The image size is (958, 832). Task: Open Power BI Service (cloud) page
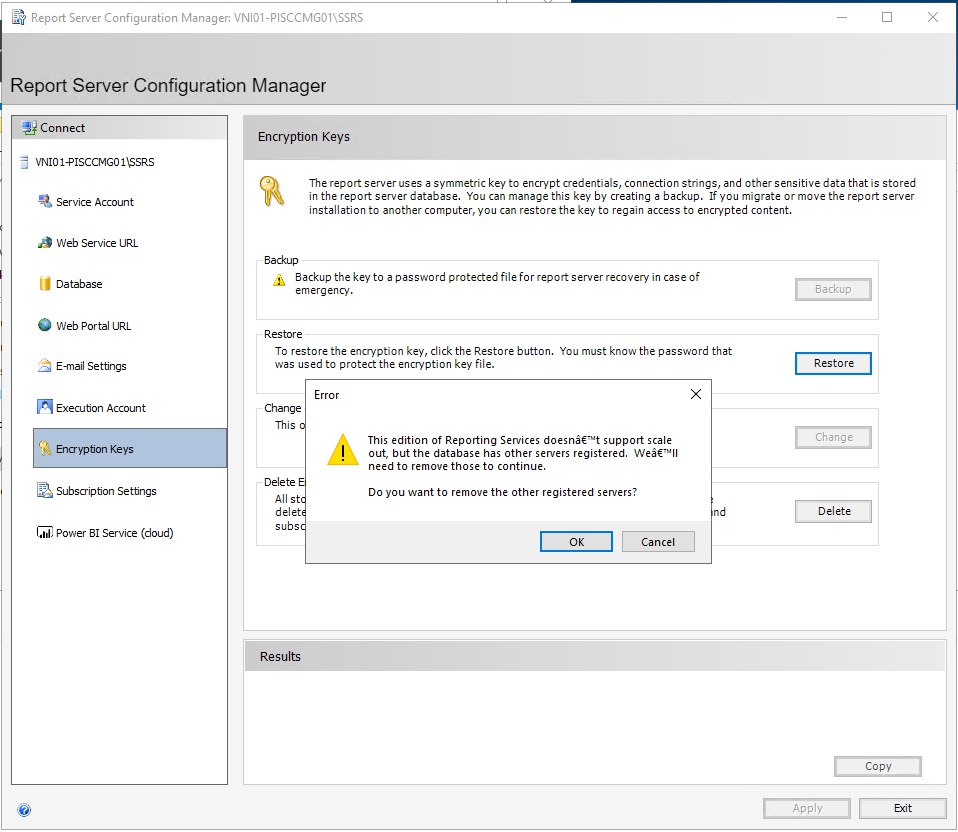[x=115, y=533]
